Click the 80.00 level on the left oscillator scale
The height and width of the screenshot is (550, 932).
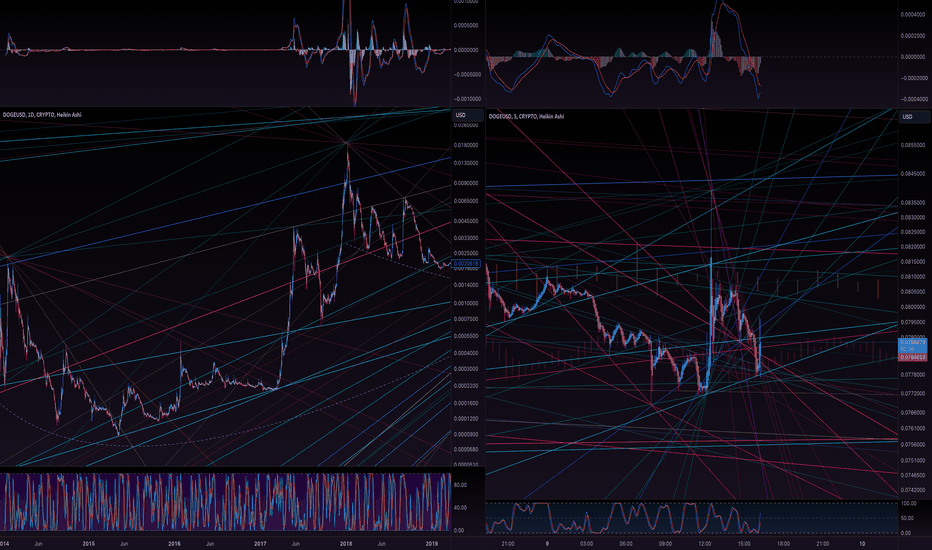point(460,485)
